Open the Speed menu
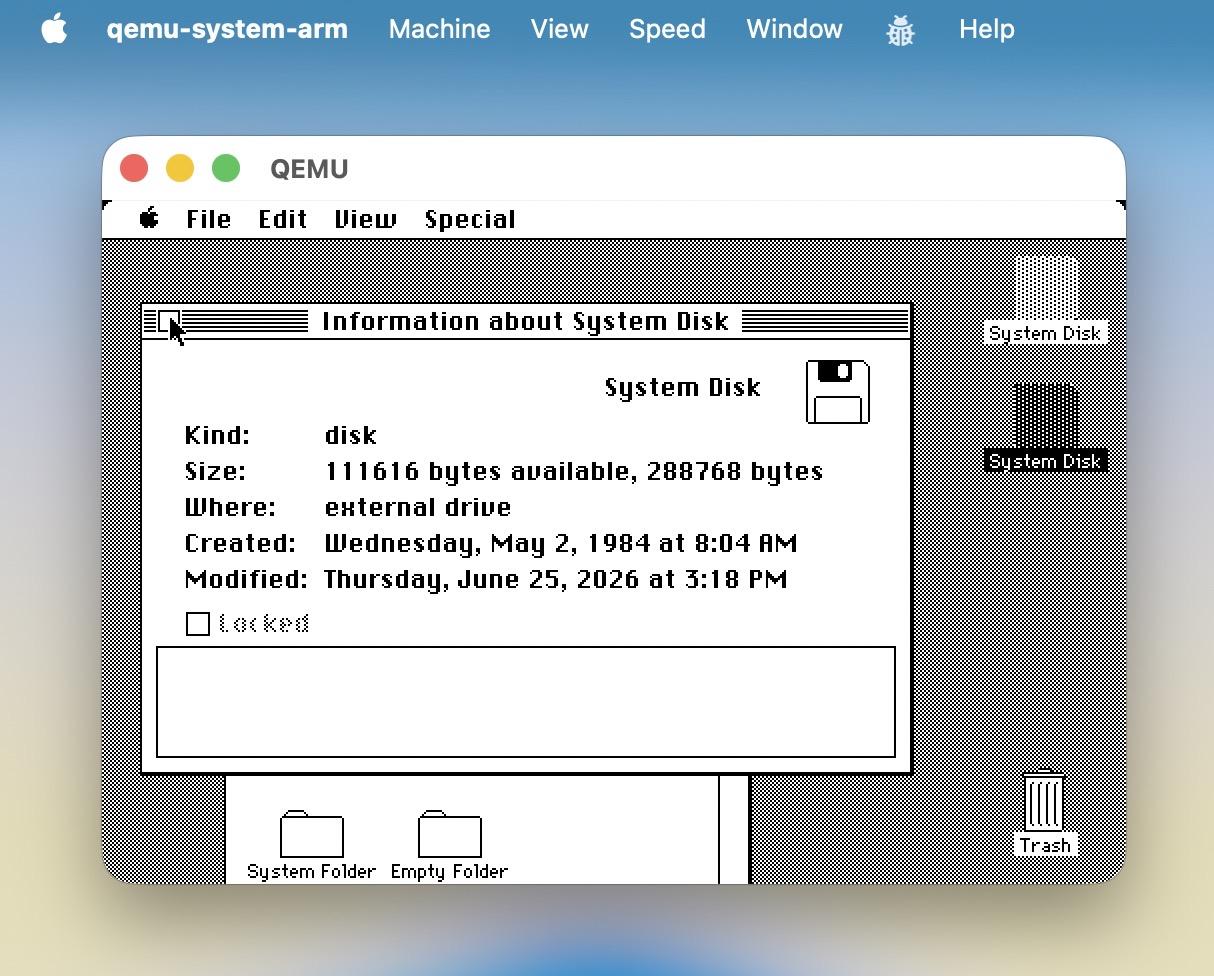 667,29
